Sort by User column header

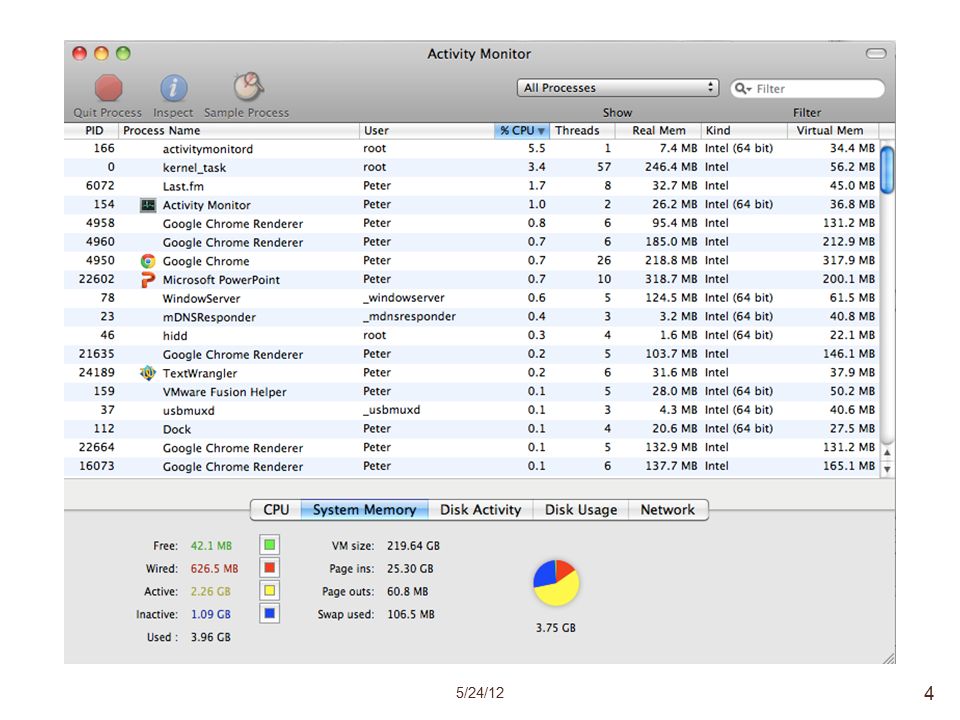click(427, 130)
